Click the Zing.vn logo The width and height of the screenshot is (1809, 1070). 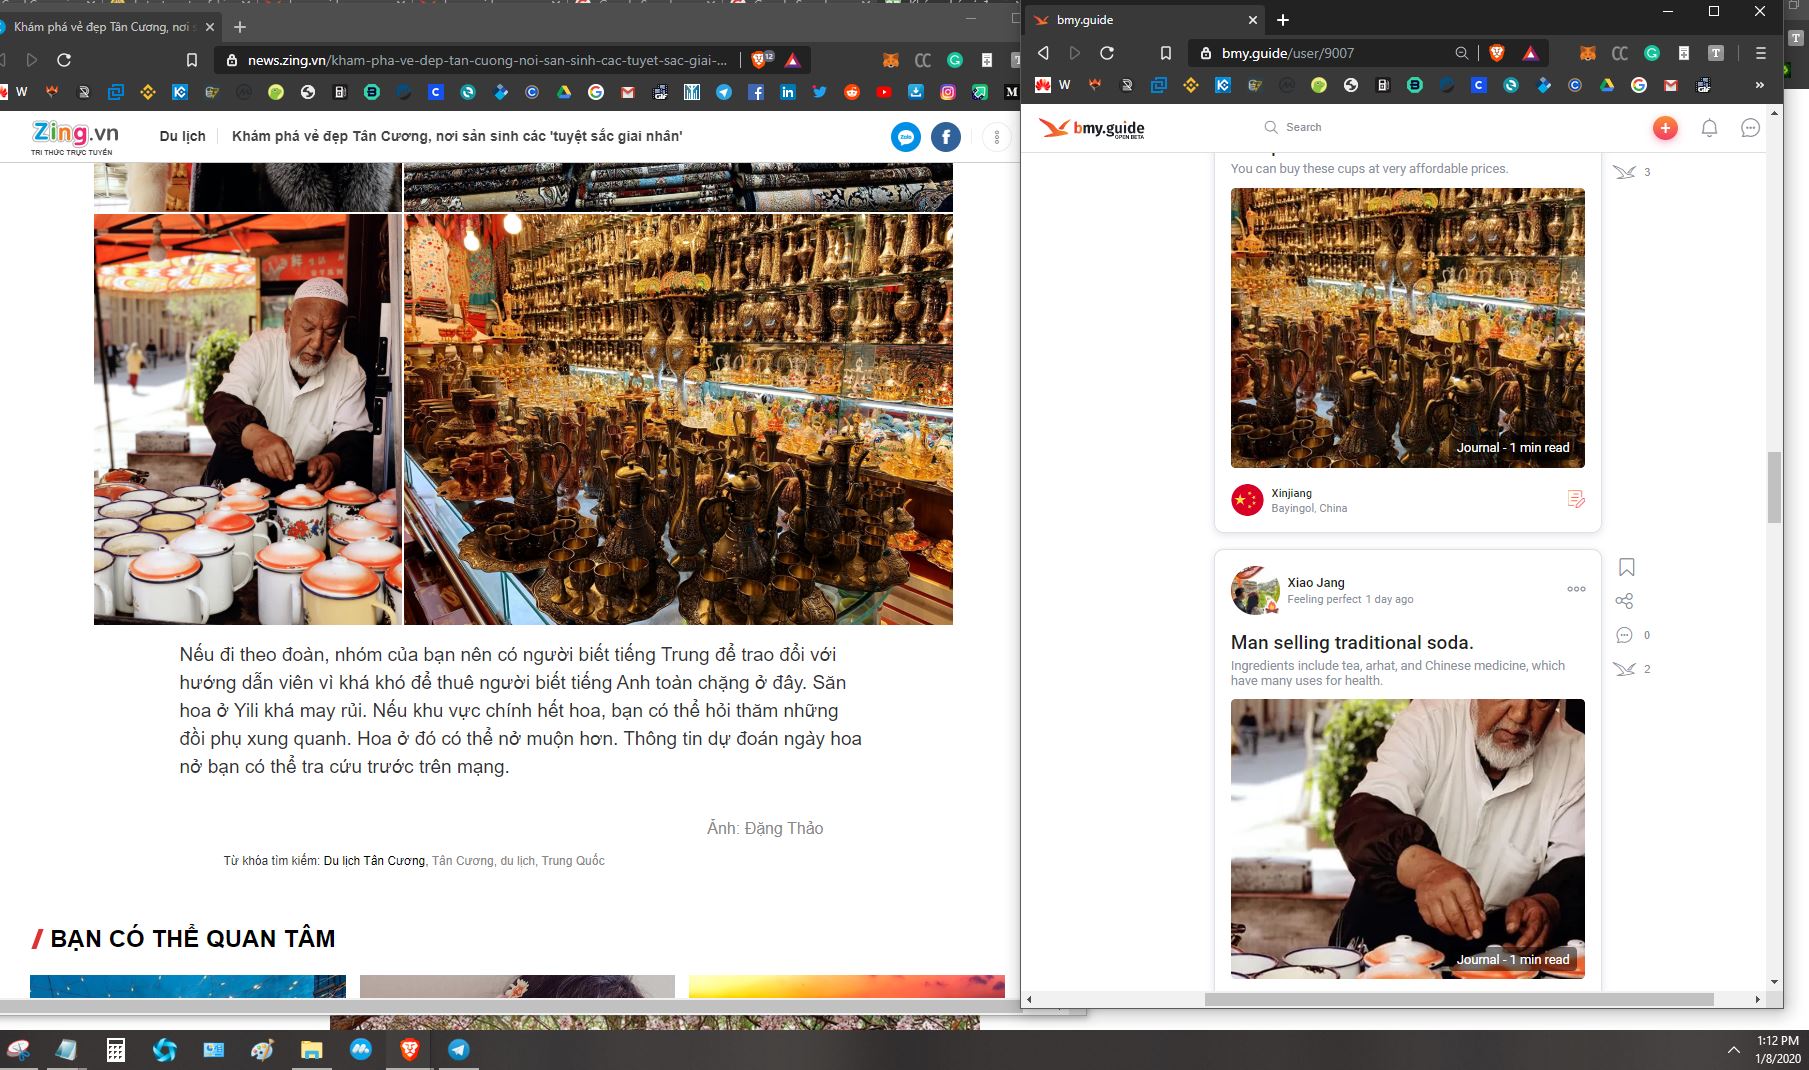click(75, 137)
